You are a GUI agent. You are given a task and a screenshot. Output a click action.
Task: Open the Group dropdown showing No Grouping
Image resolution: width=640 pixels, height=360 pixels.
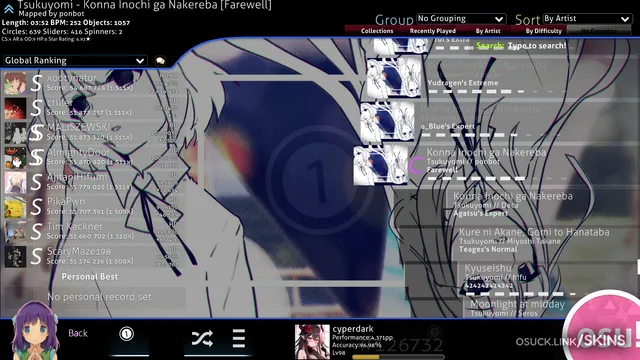[x=461, y=19]
